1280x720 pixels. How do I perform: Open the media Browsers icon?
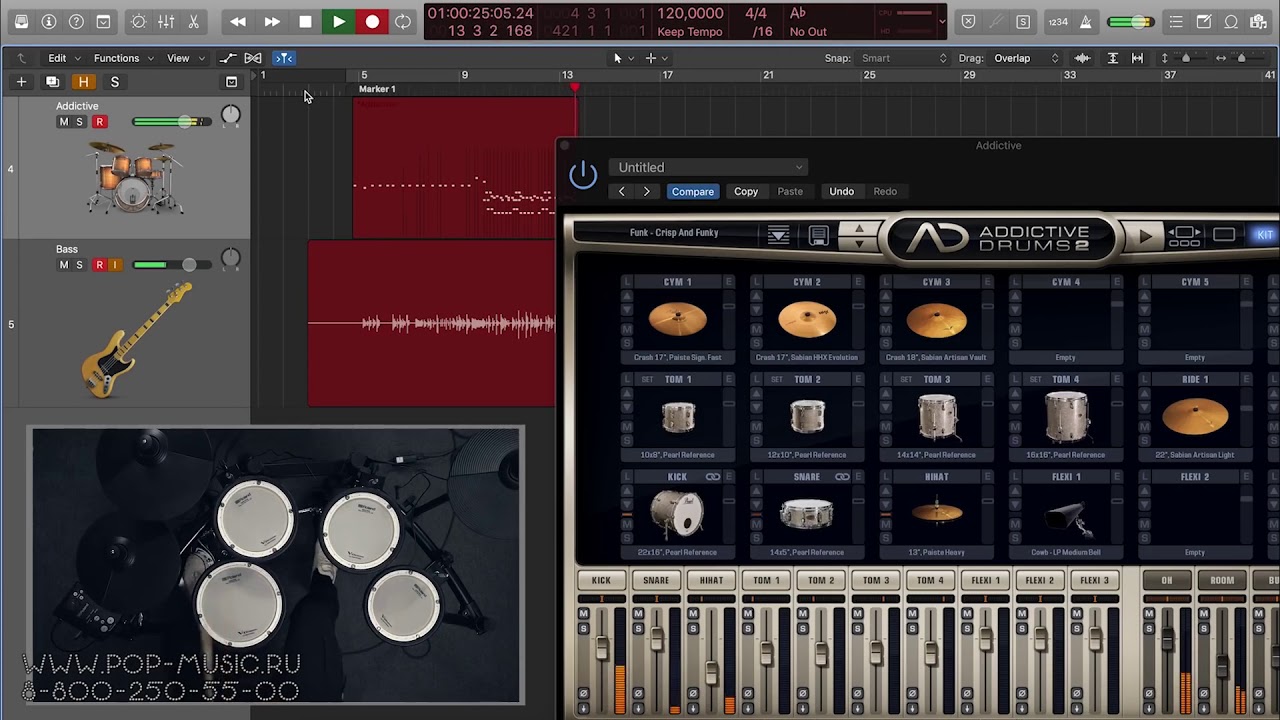(1259, 21)
